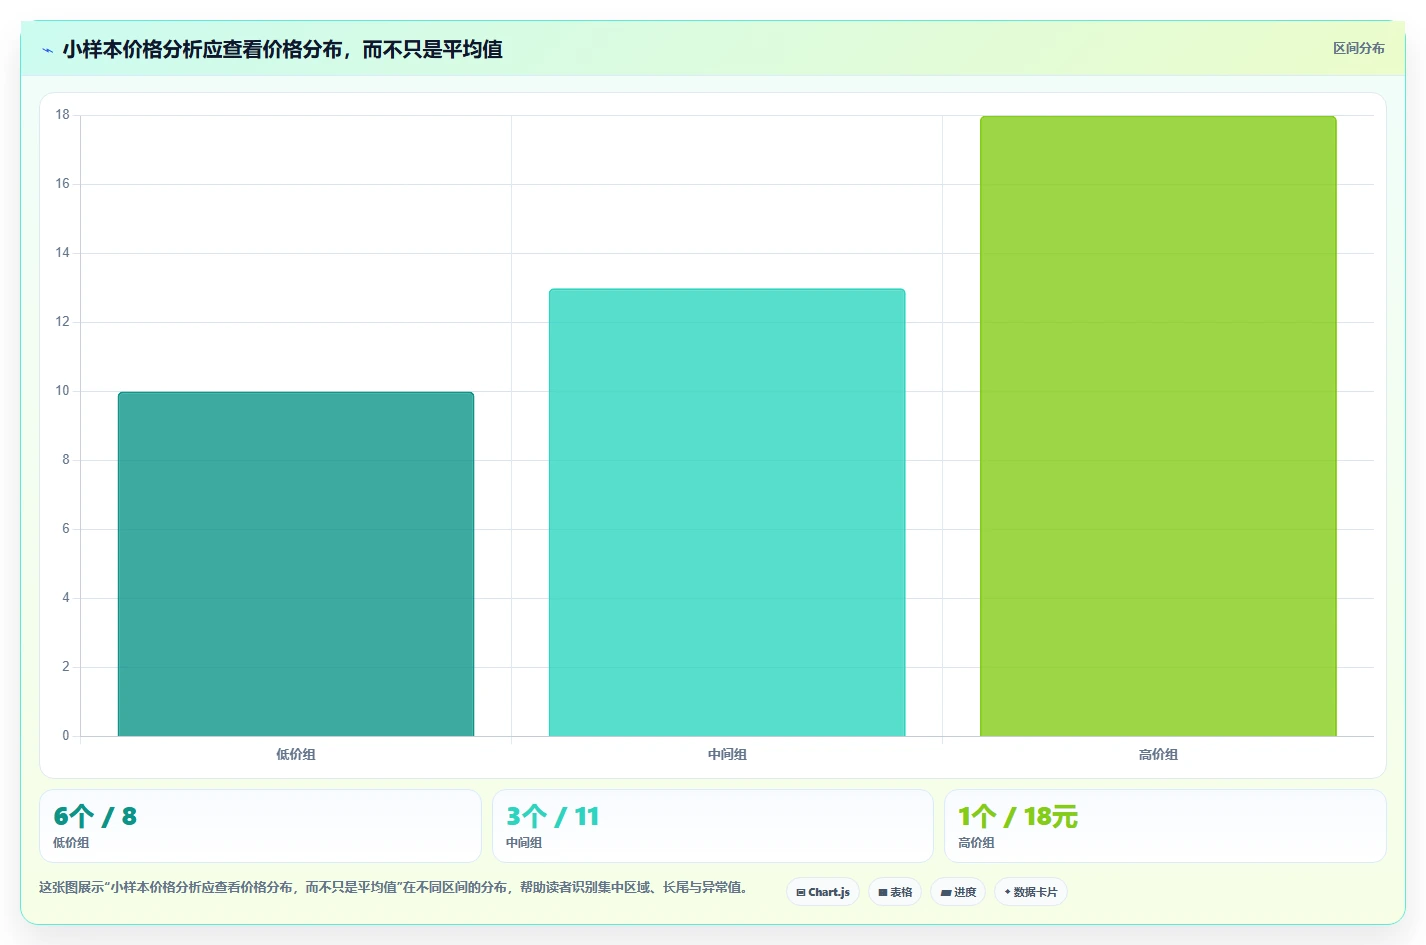
Task: Click the turquoise 中间组 bar
Action: [727, 513]
